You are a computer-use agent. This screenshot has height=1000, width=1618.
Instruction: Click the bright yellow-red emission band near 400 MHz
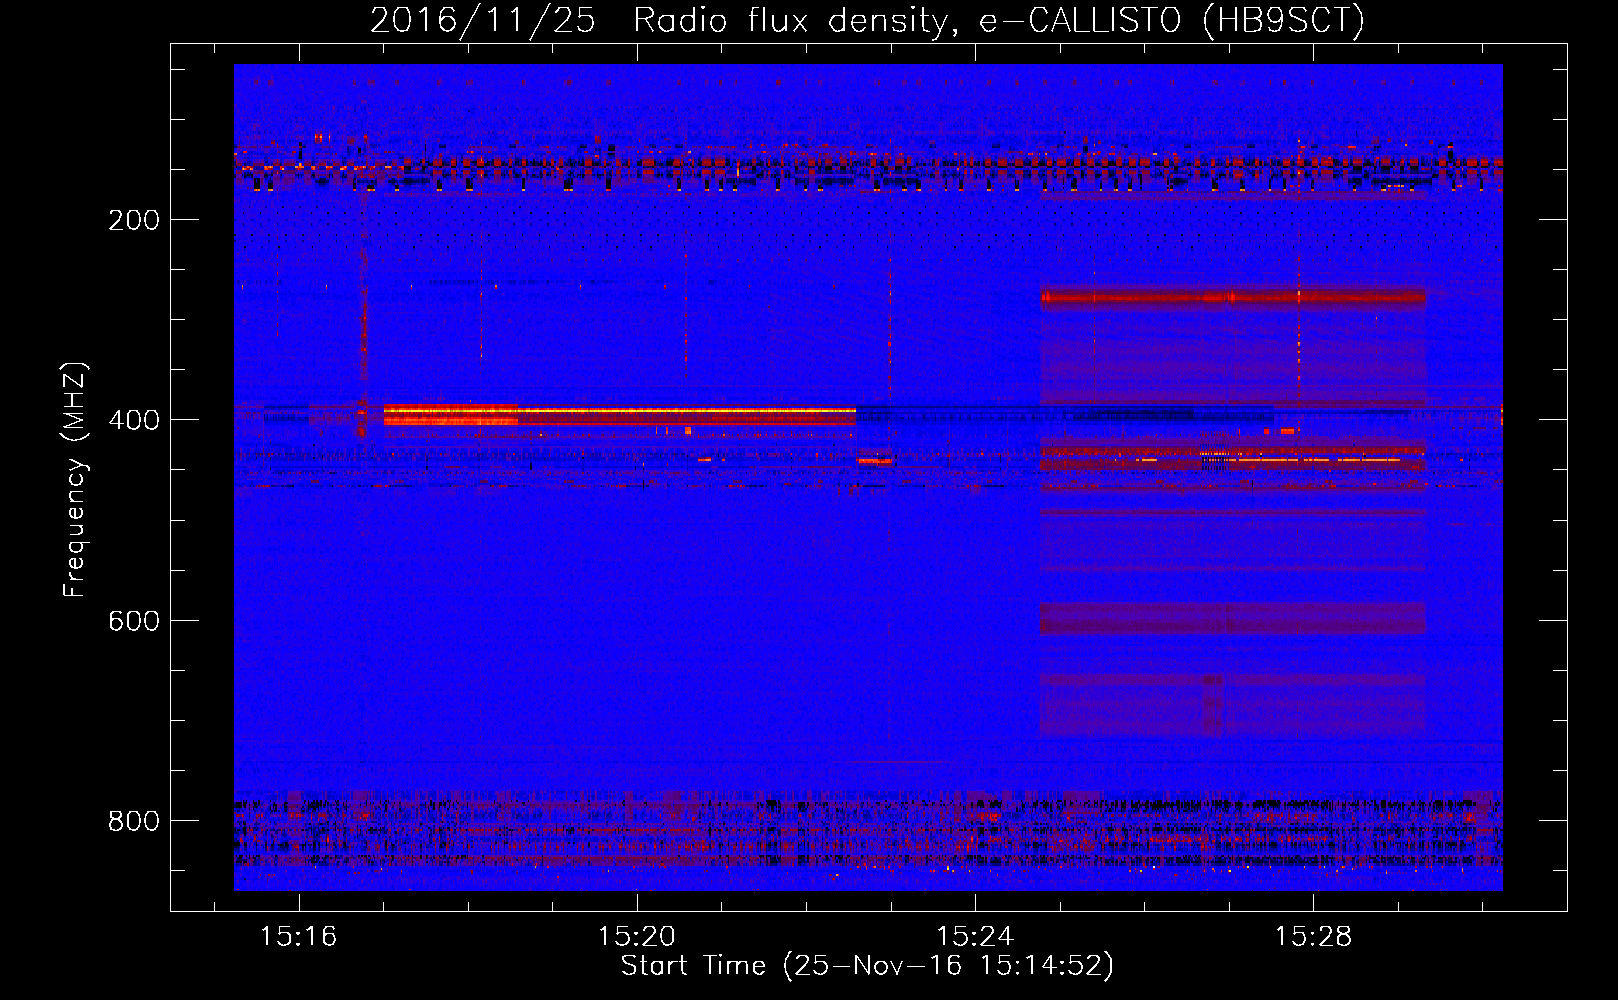[619, 415]
